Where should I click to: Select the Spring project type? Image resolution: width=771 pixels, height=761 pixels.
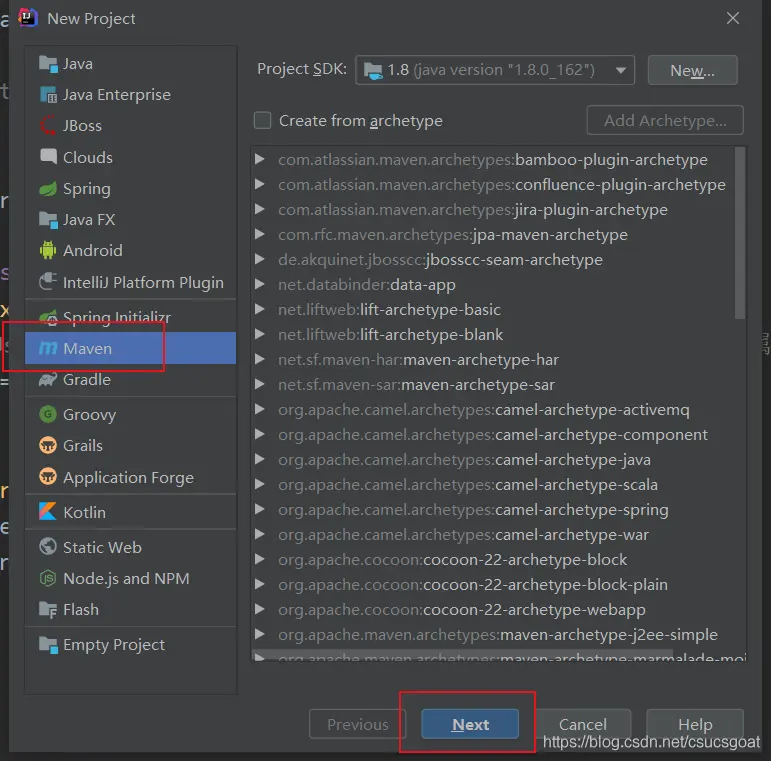click(x=130, y=189)
